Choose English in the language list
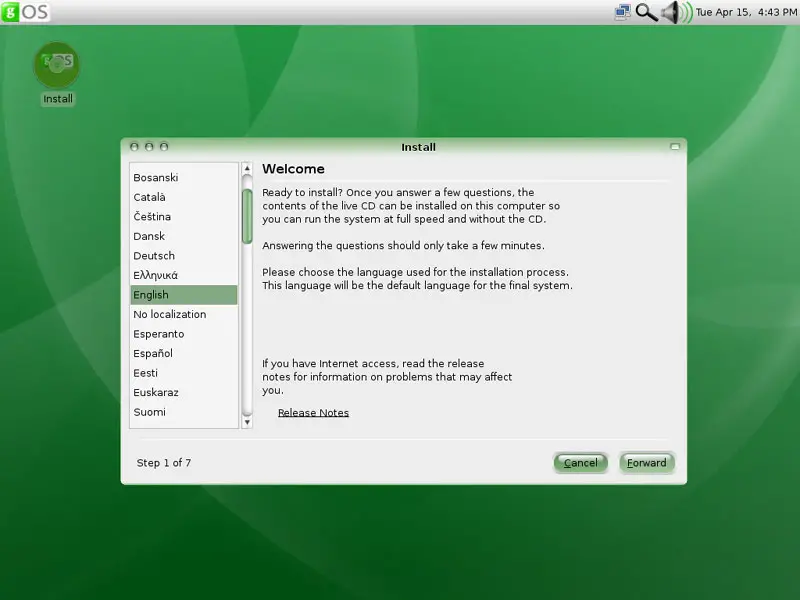Viewport: 800px width, 600px height. click(151, 295)
